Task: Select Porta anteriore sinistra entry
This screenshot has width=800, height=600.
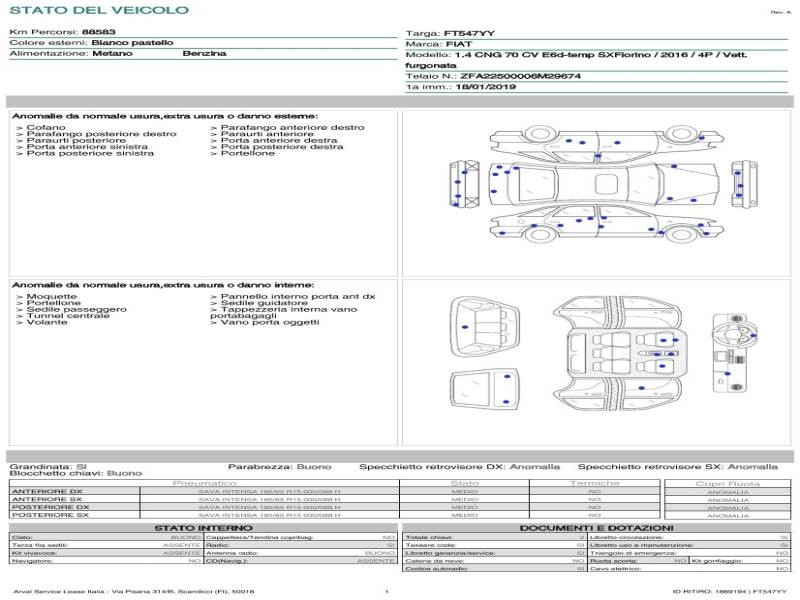Action: (82, 147)
